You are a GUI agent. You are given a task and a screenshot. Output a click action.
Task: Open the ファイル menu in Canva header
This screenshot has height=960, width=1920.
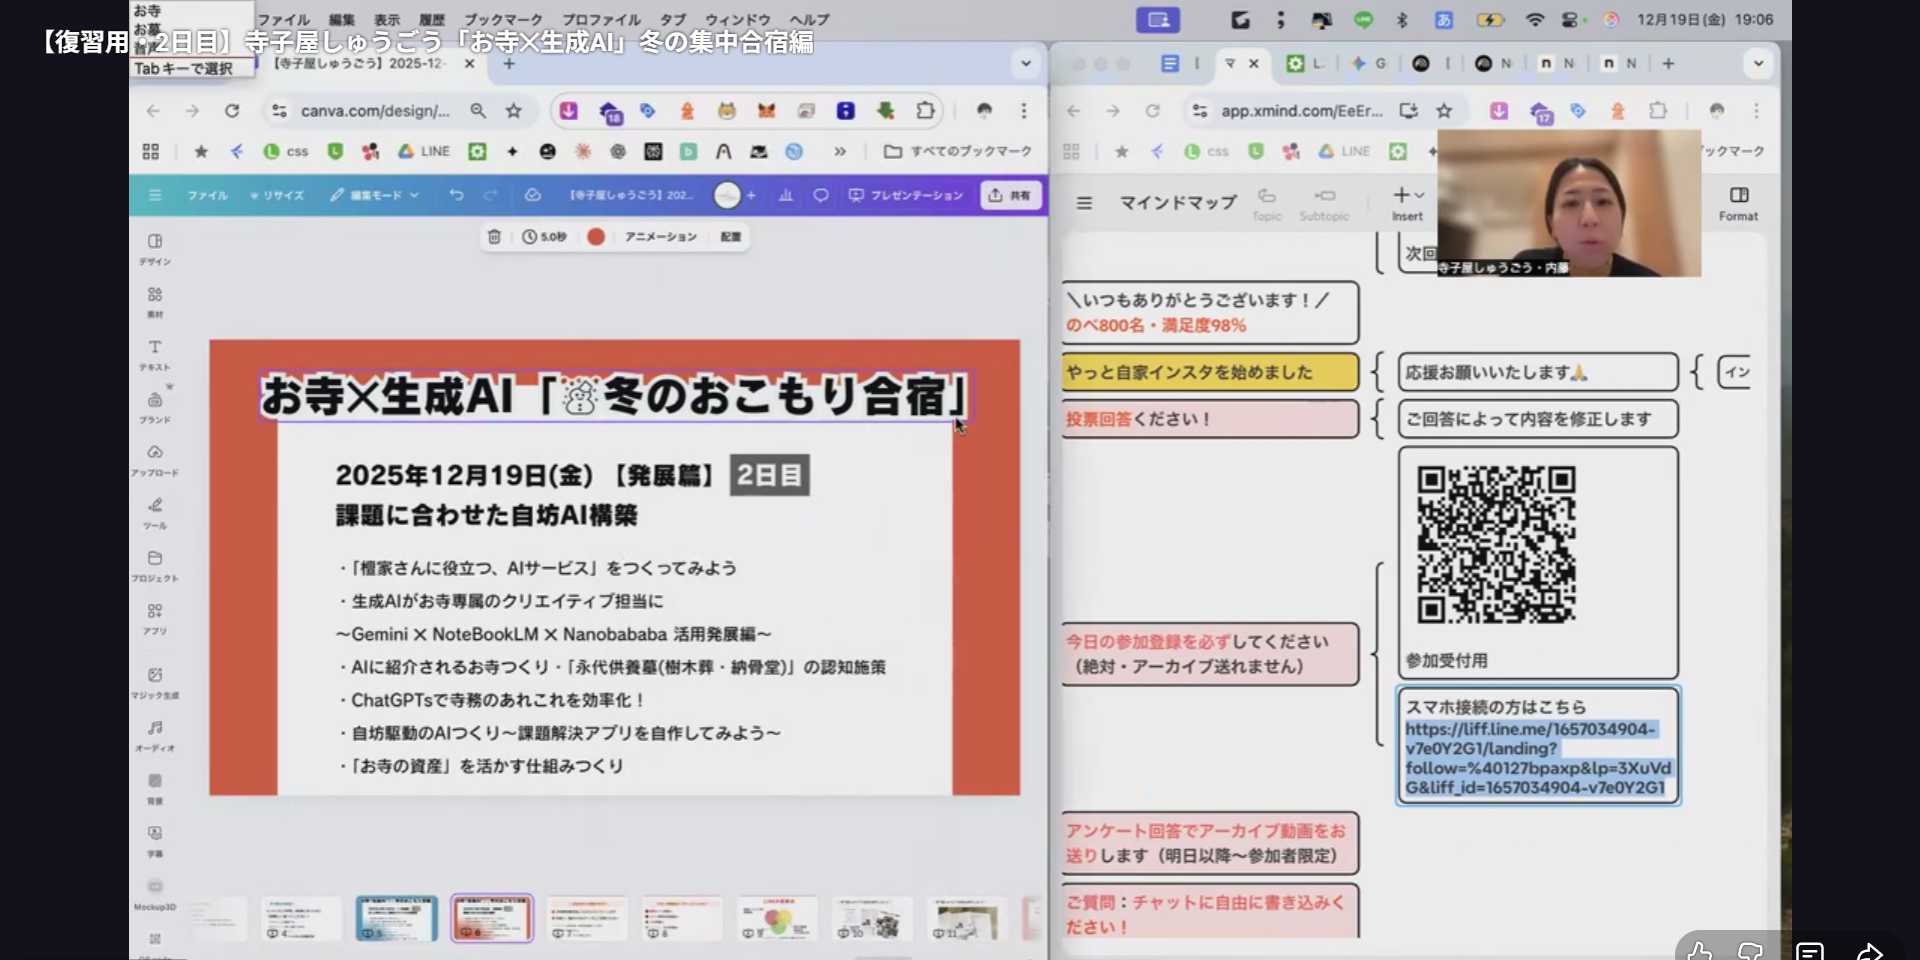(x=207, y=195)
